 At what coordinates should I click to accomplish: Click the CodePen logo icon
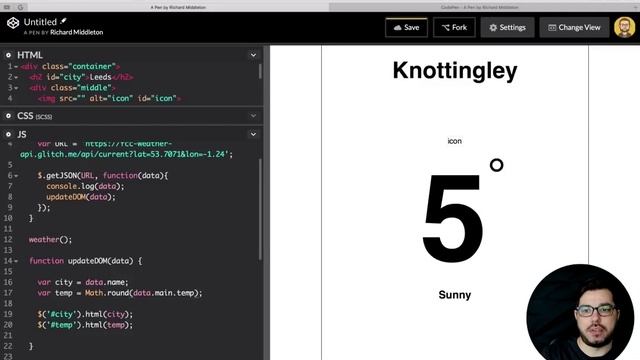pyautogui.click(x=13, y=23)
